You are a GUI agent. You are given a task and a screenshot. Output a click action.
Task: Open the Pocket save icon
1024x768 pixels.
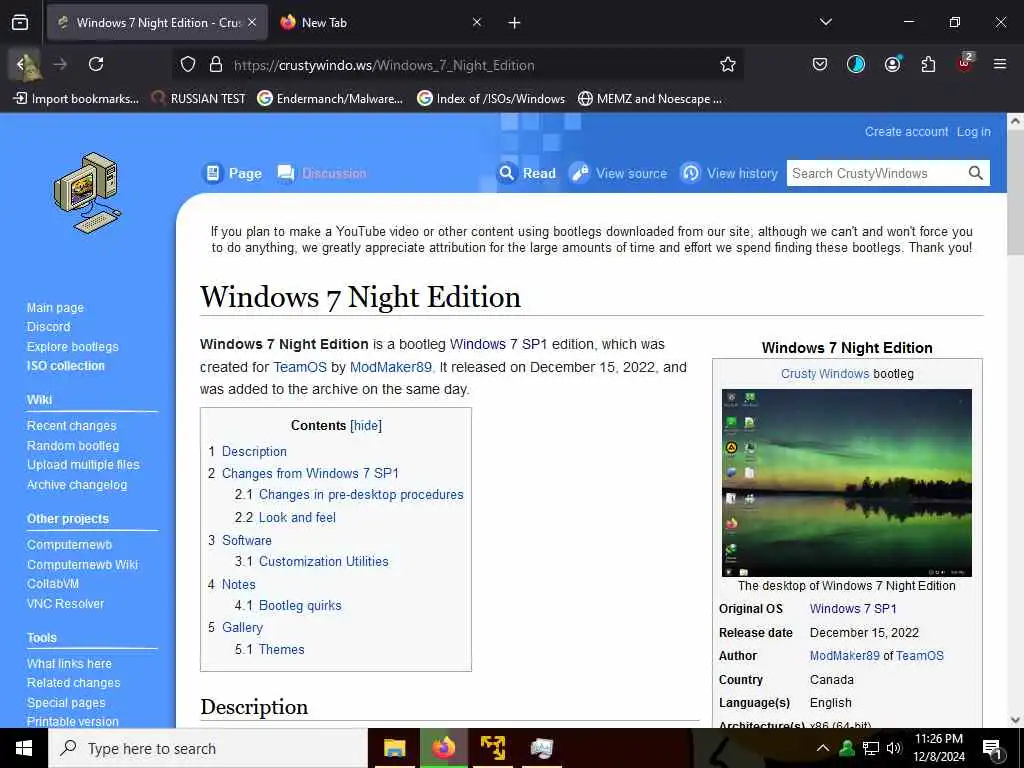(820, 64)
